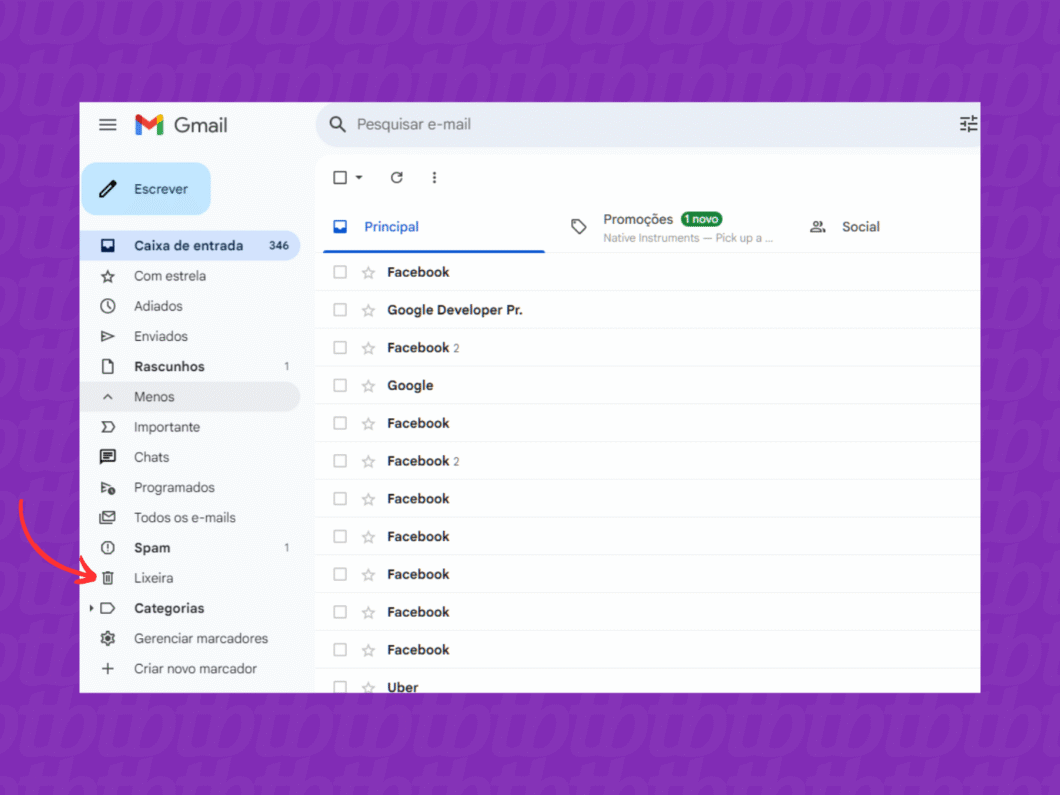Star the first Facebook email

pyautogui.click(x=368, y=272)
